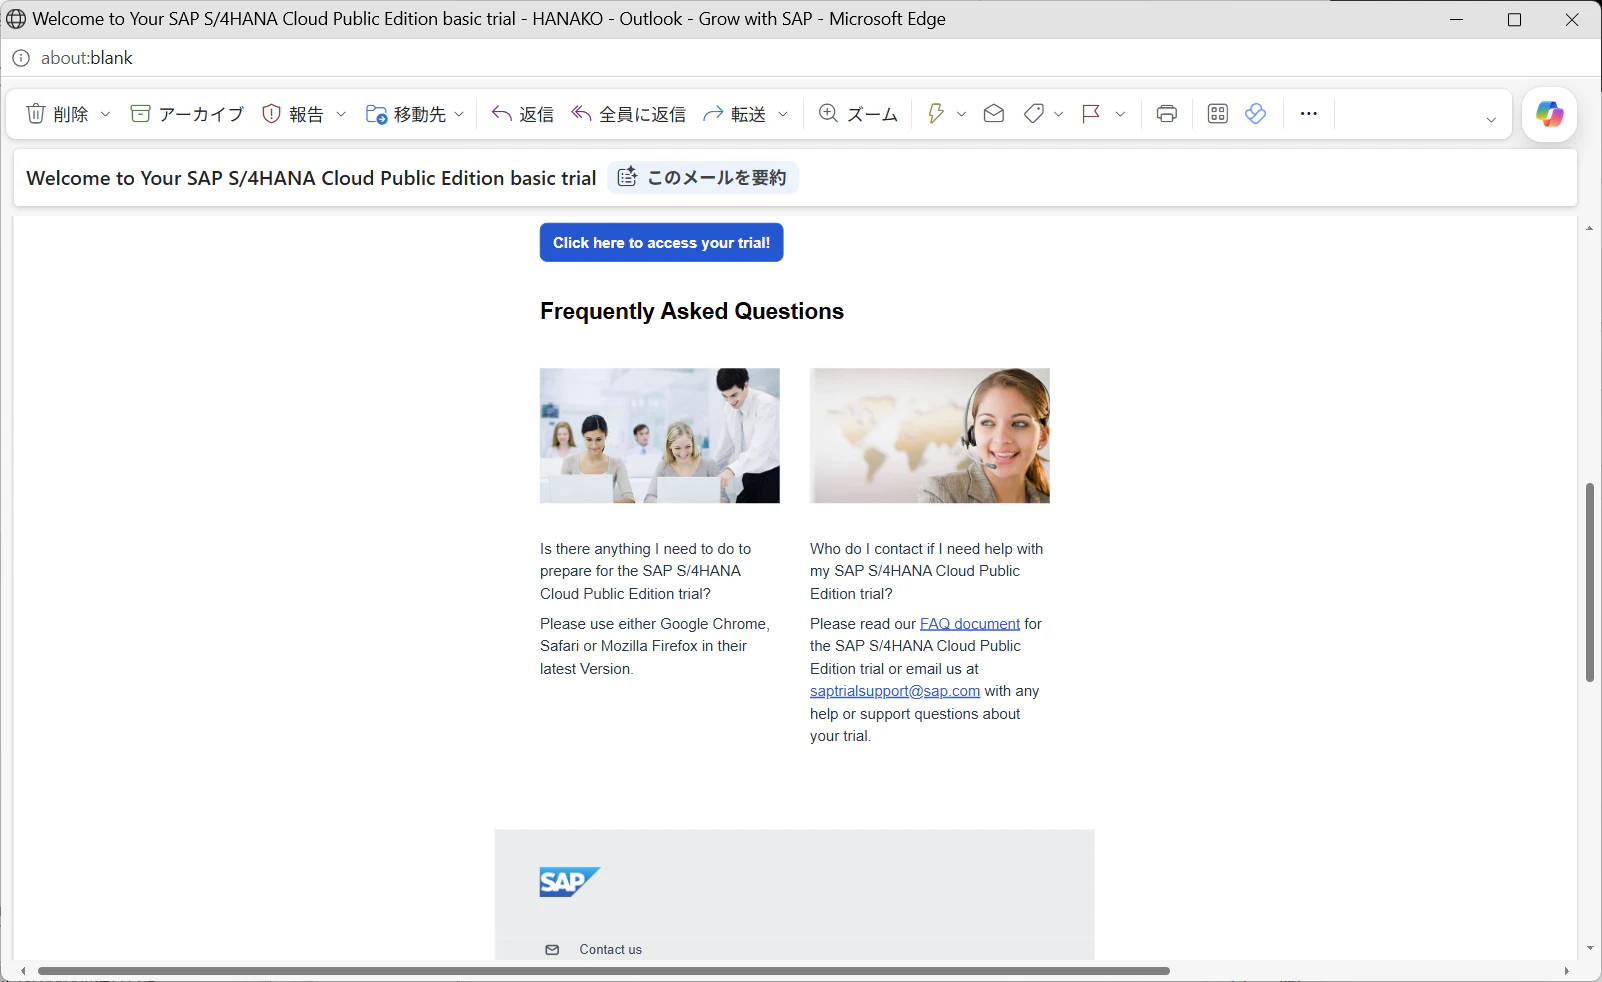The image size is (1602, 982).
Task: Click the site info icon beside about:blank
Action: click(21, 58)
